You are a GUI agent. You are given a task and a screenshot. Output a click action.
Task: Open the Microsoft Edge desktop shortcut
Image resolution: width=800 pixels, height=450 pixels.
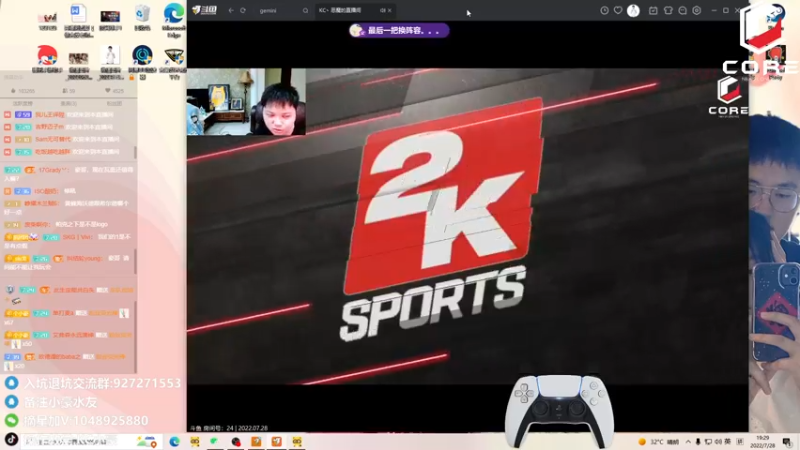(174, 20)
